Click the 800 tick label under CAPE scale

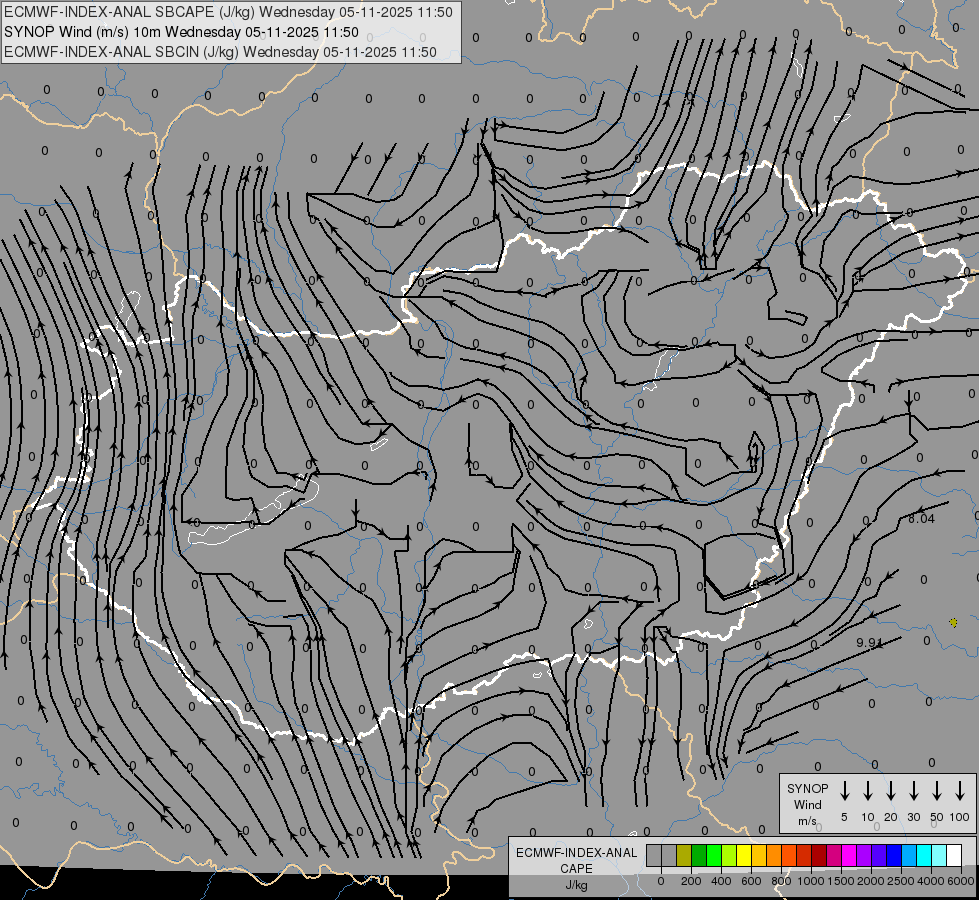[781, 881]
